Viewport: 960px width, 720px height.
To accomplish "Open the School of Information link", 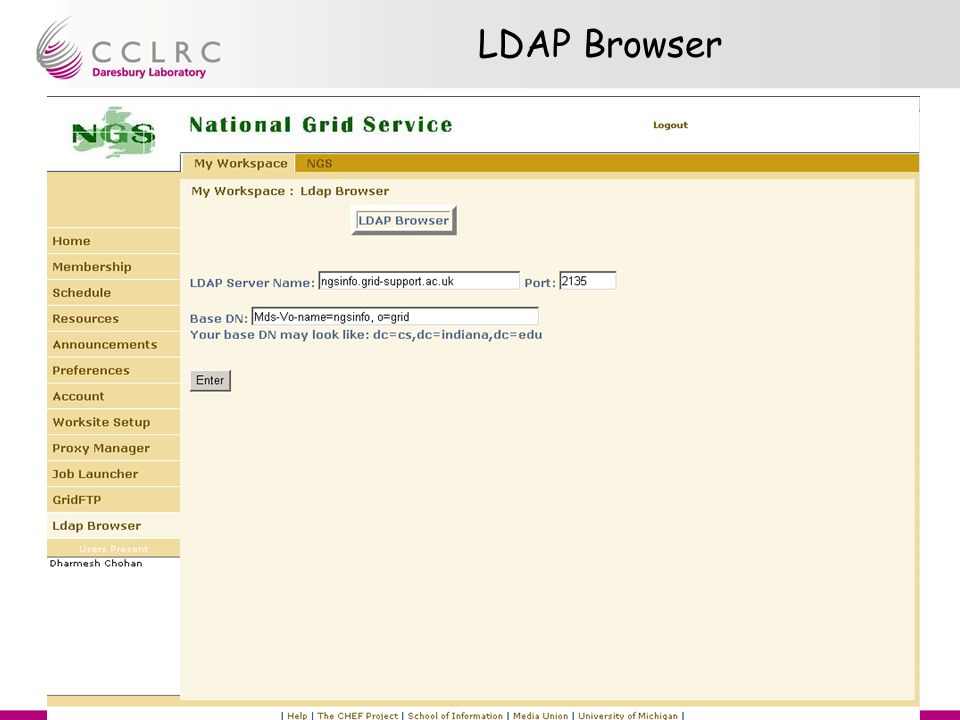I will (455, 715).
